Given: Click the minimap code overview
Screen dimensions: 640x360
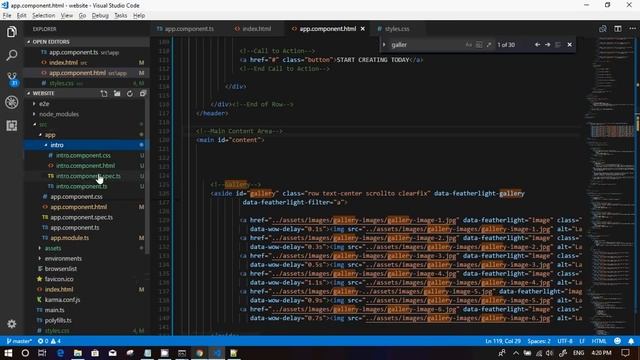Looking at the screenshot, I should point(610,186).
